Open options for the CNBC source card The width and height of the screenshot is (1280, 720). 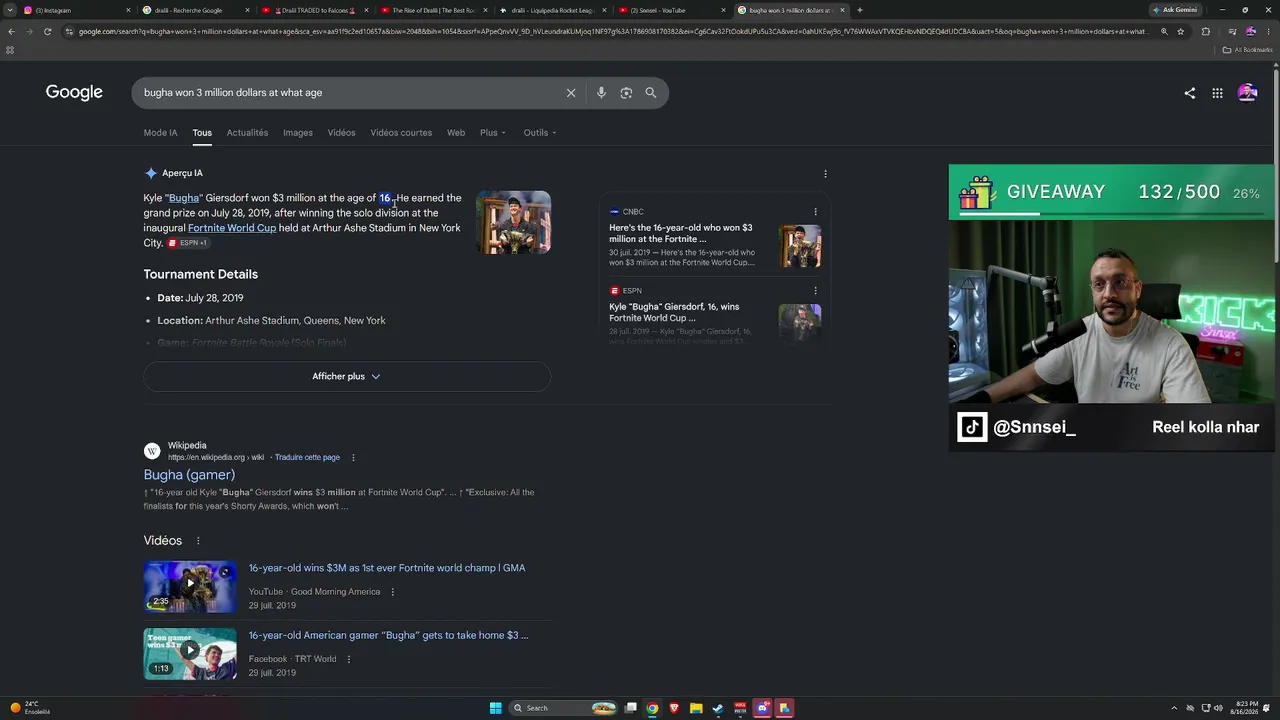[x=815, y=212]
